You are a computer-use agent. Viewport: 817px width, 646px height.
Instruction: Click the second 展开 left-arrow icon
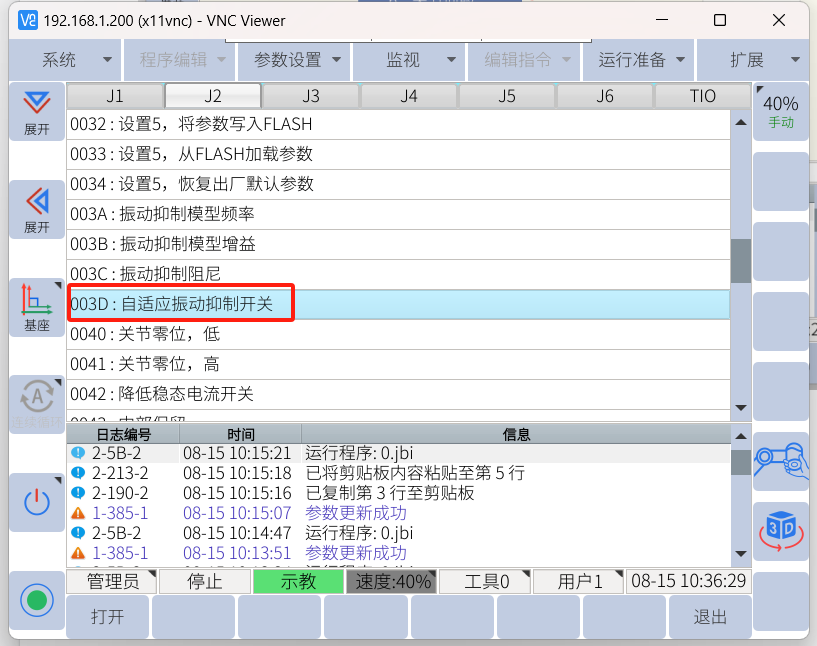pos(36,209)
